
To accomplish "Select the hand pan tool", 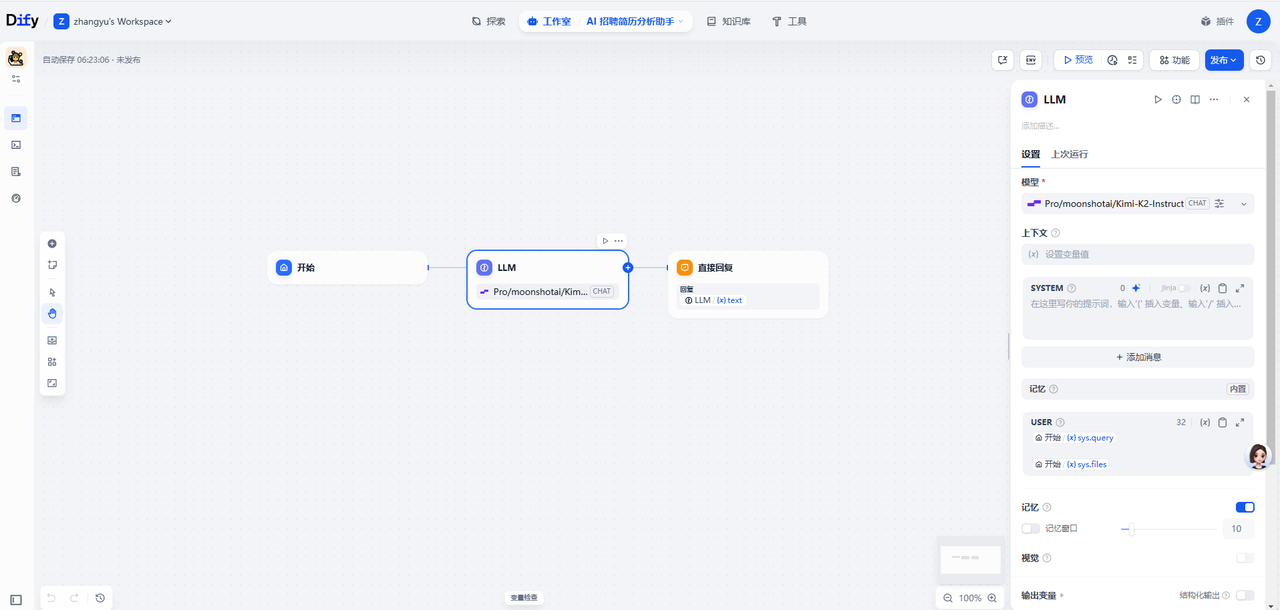I will pos(52,314).
